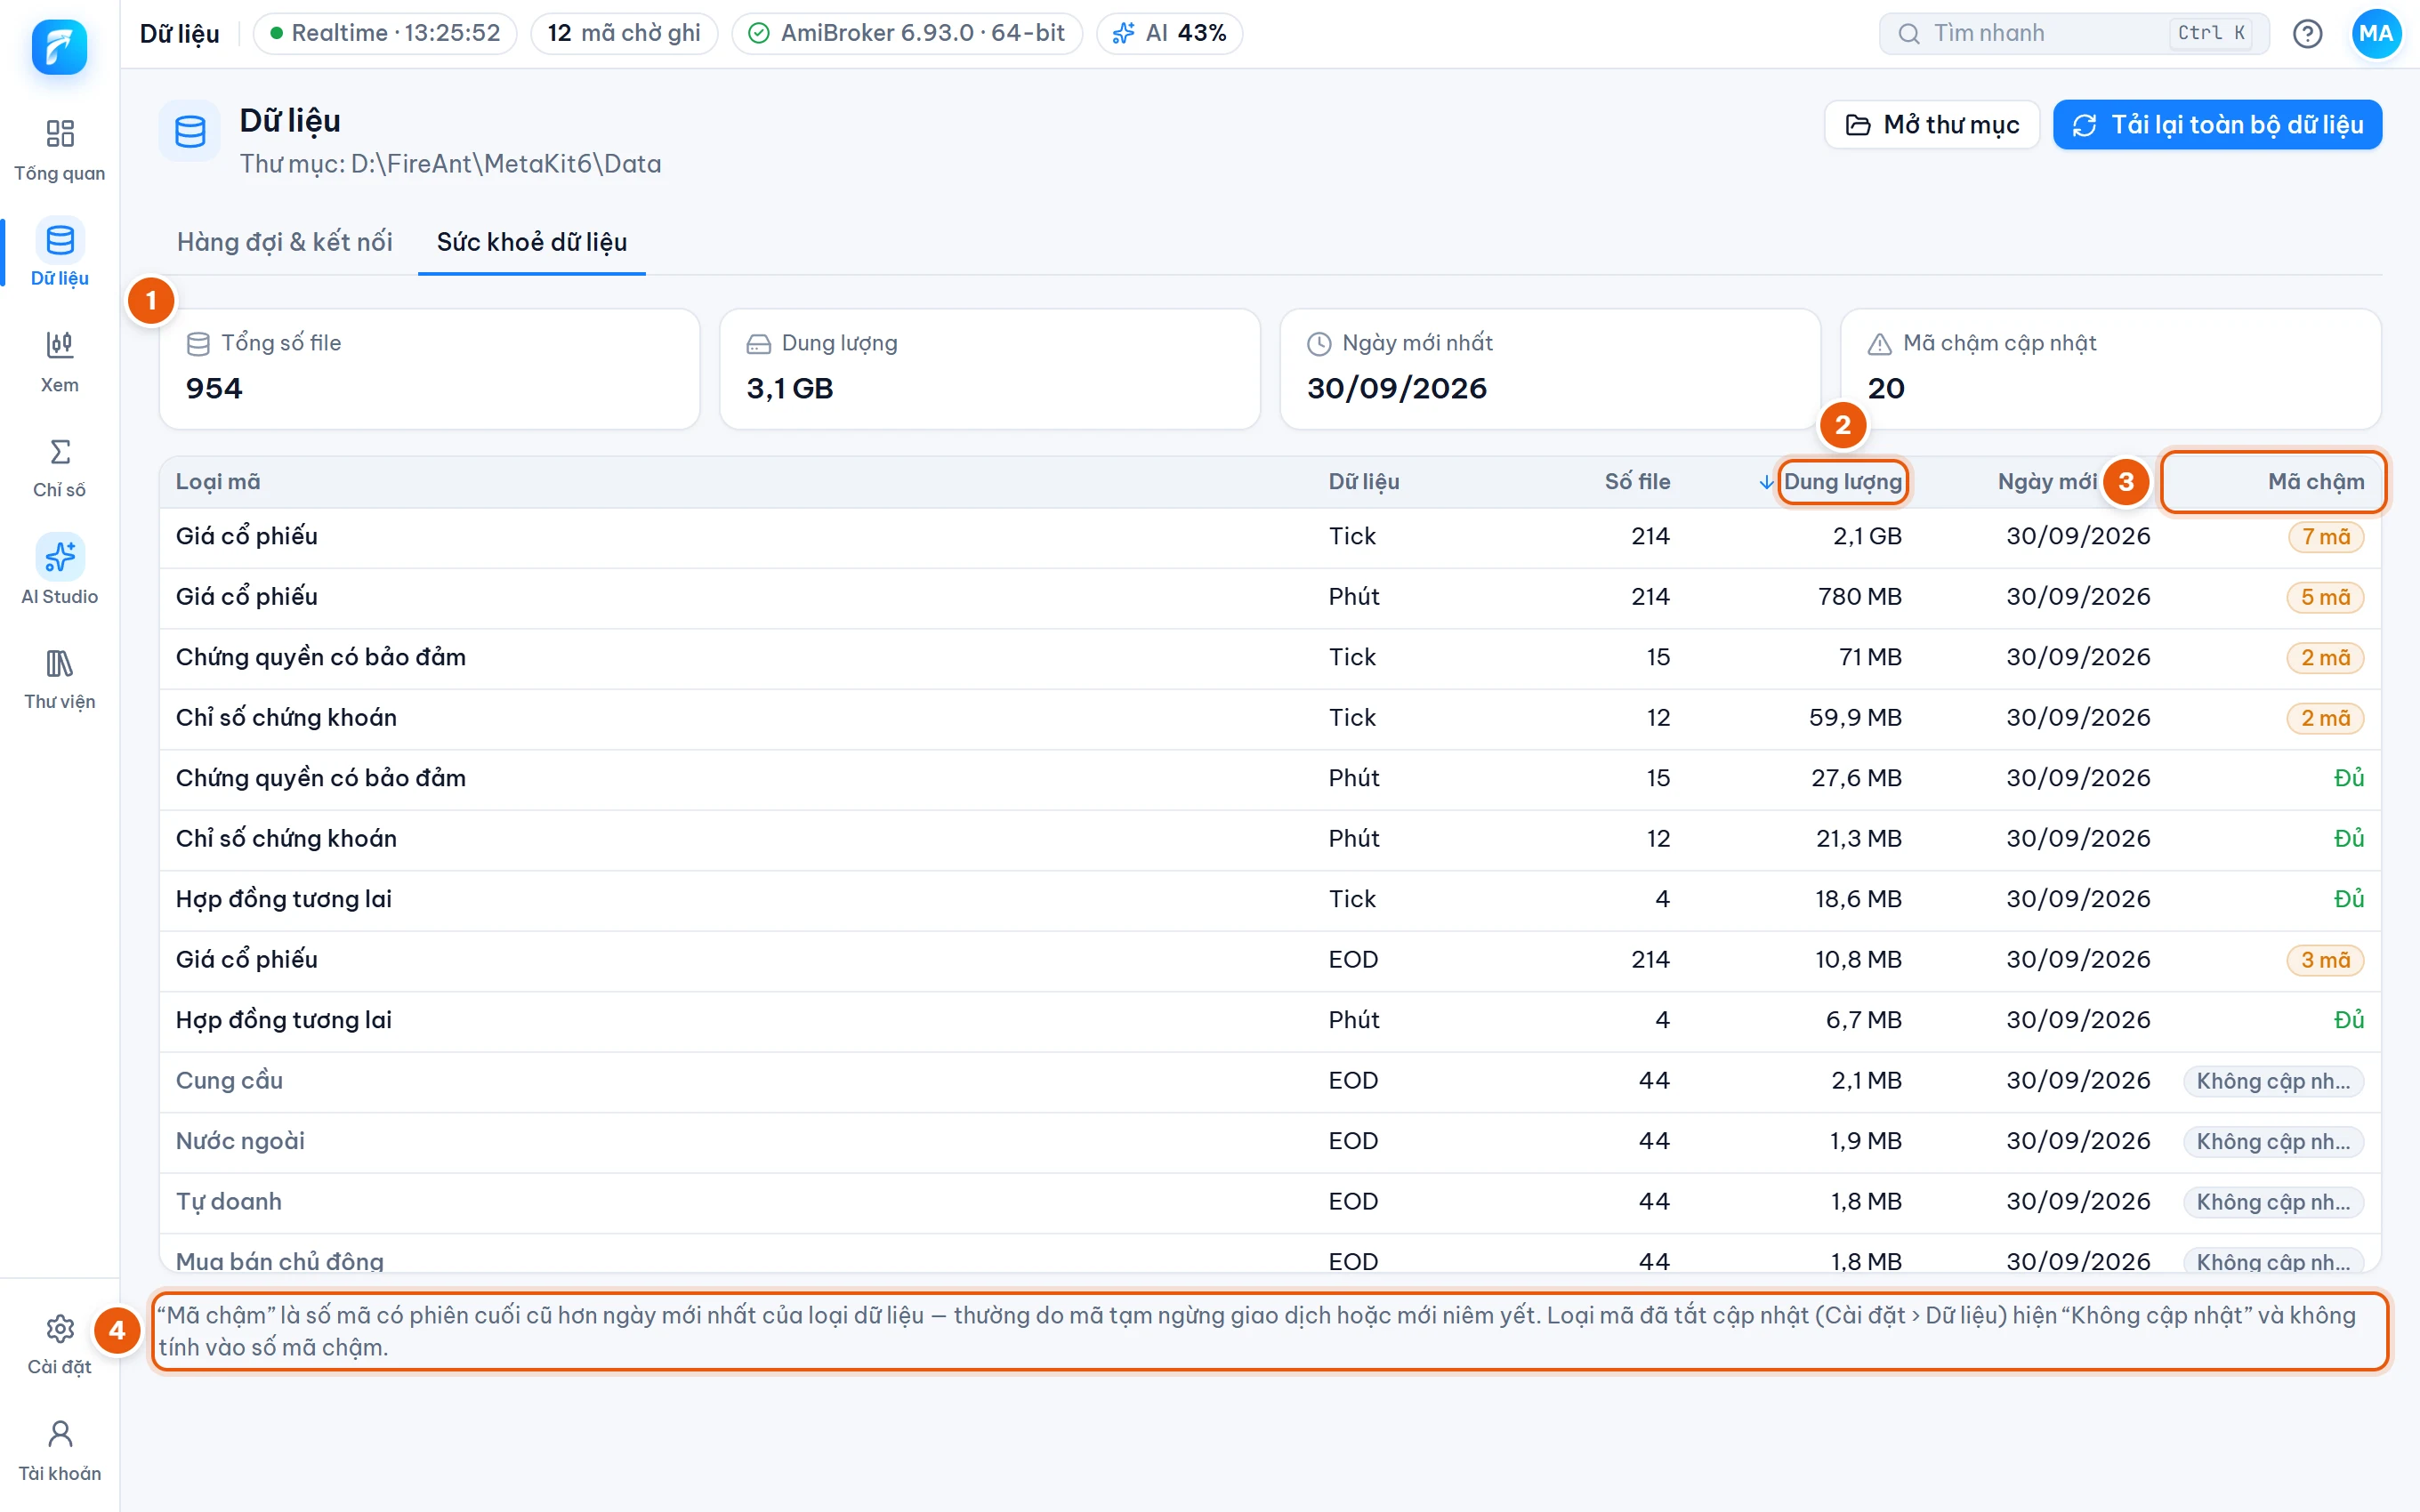Viewport: 2420px width, 1512px height.
Task: Click Mở thư mục button
Action: pyautogui.click(x=1932, y=125)
